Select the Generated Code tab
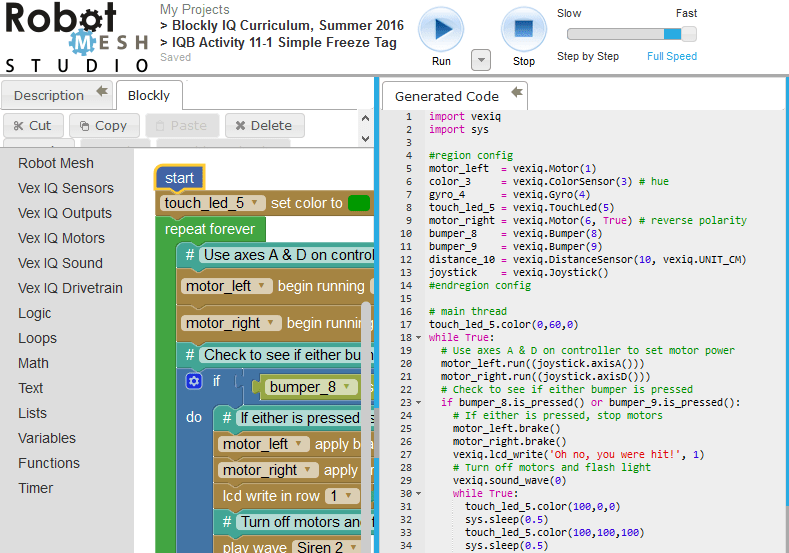This screenshot has width=789, height=553. [447, 96]
